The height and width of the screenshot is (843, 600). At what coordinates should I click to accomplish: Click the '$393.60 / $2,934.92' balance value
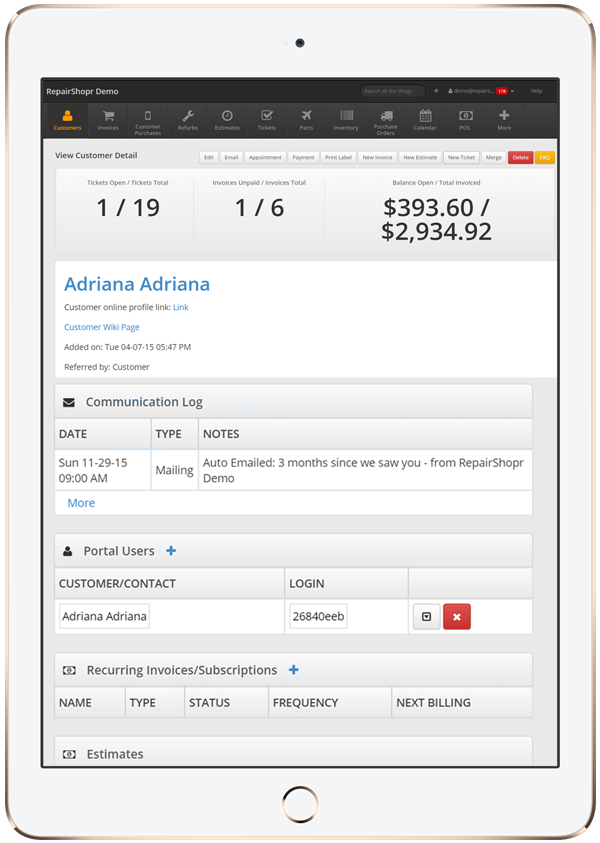tap(436, 219)
